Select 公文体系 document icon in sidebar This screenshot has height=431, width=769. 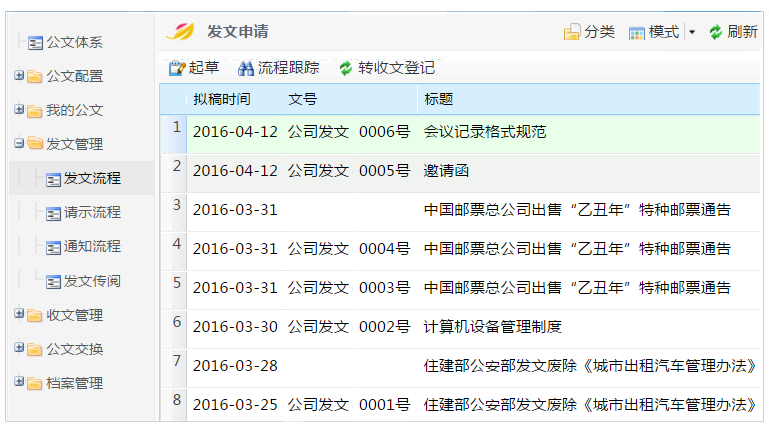(x=35, y=43)
